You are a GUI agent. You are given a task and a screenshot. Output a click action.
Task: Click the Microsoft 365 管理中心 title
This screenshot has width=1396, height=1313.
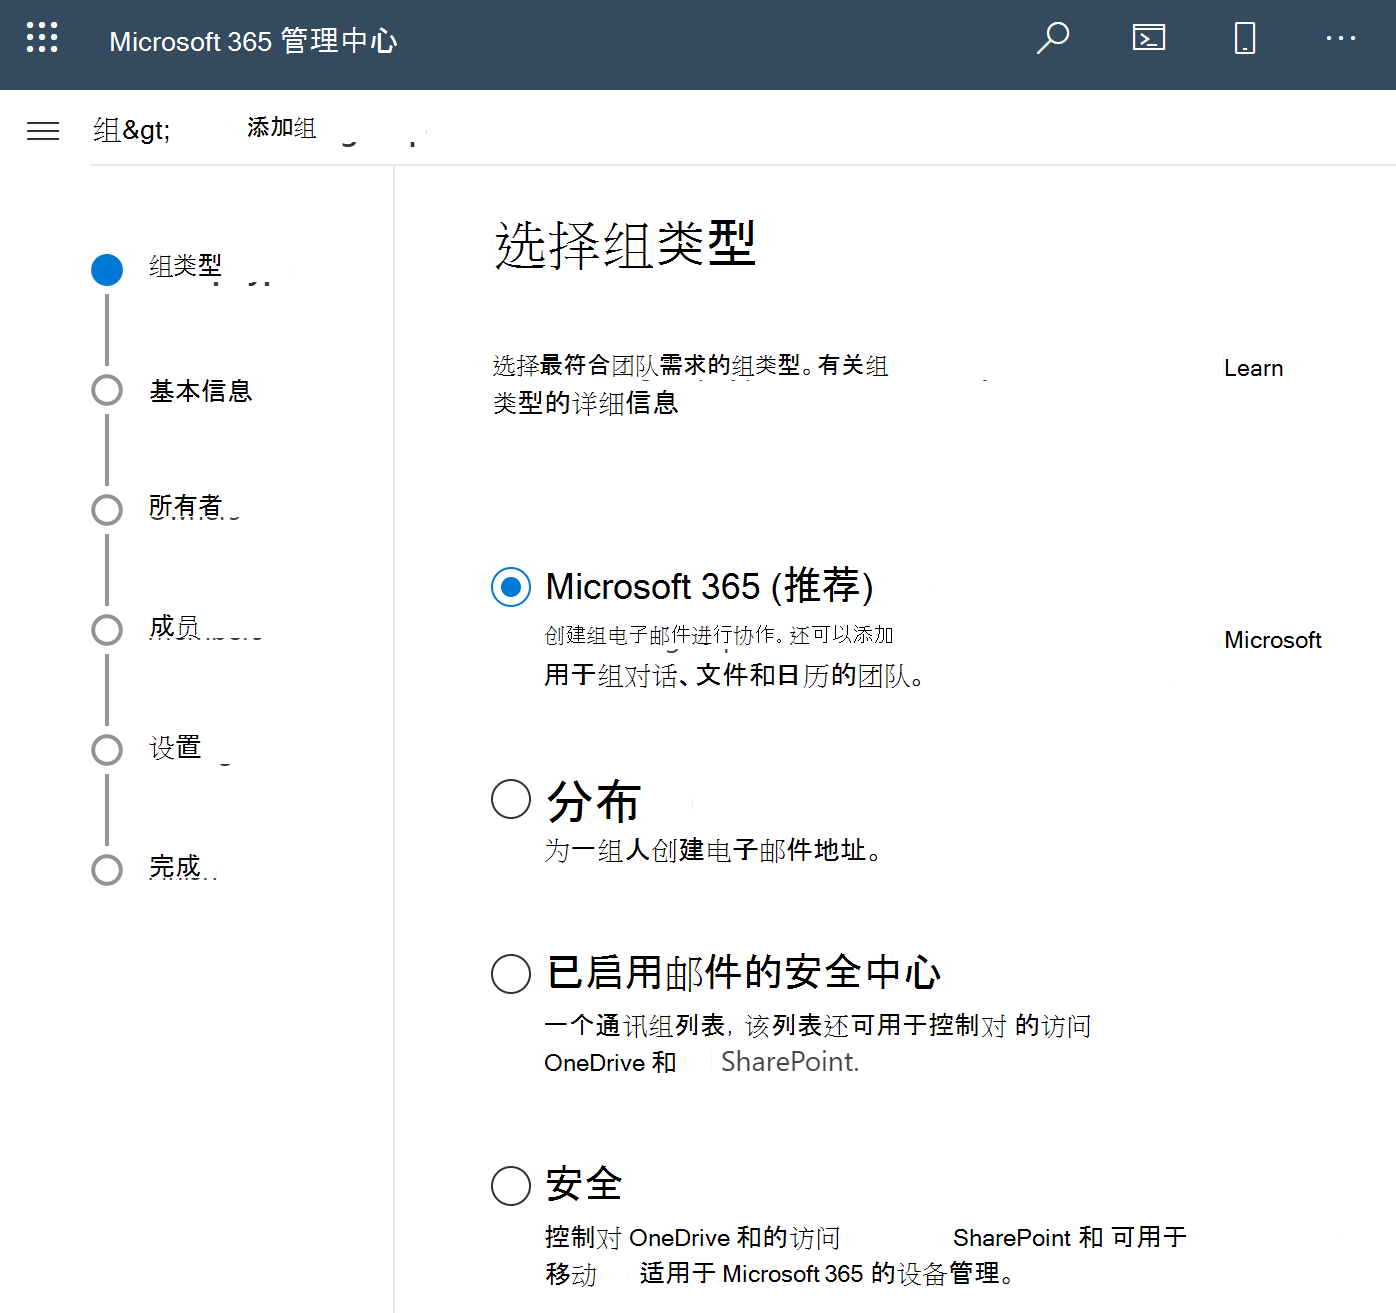click(x=253, y=41)
